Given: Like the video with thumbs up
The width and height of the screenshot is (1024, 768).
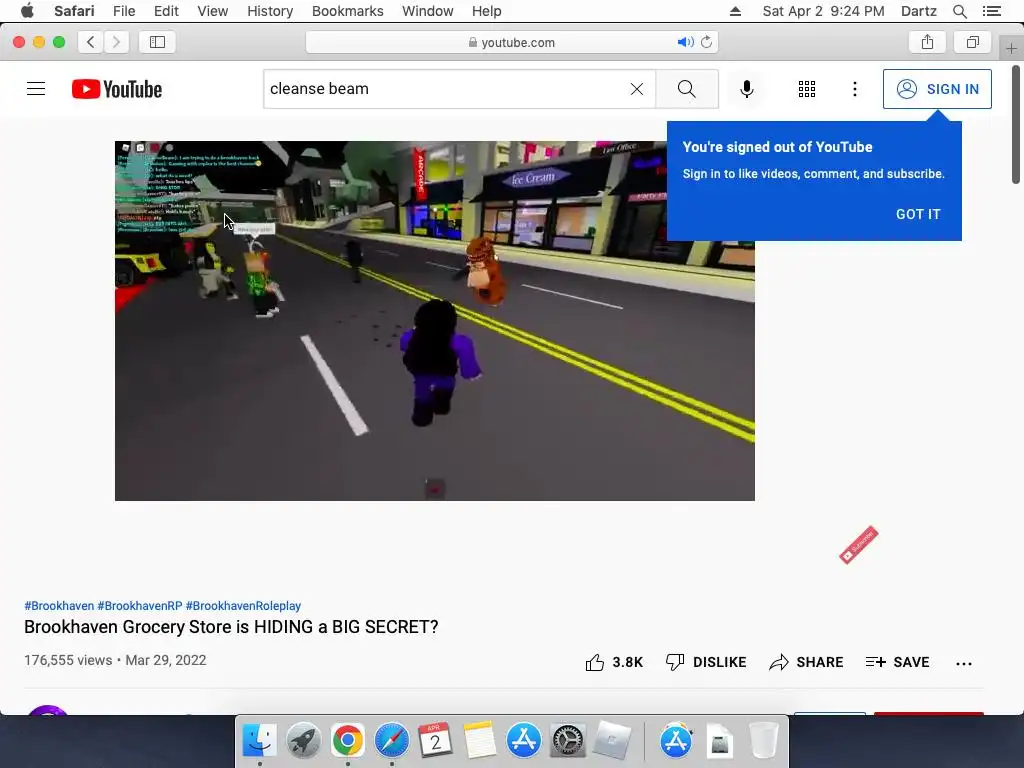Looking at the screenshot, I should coord(614,662).
